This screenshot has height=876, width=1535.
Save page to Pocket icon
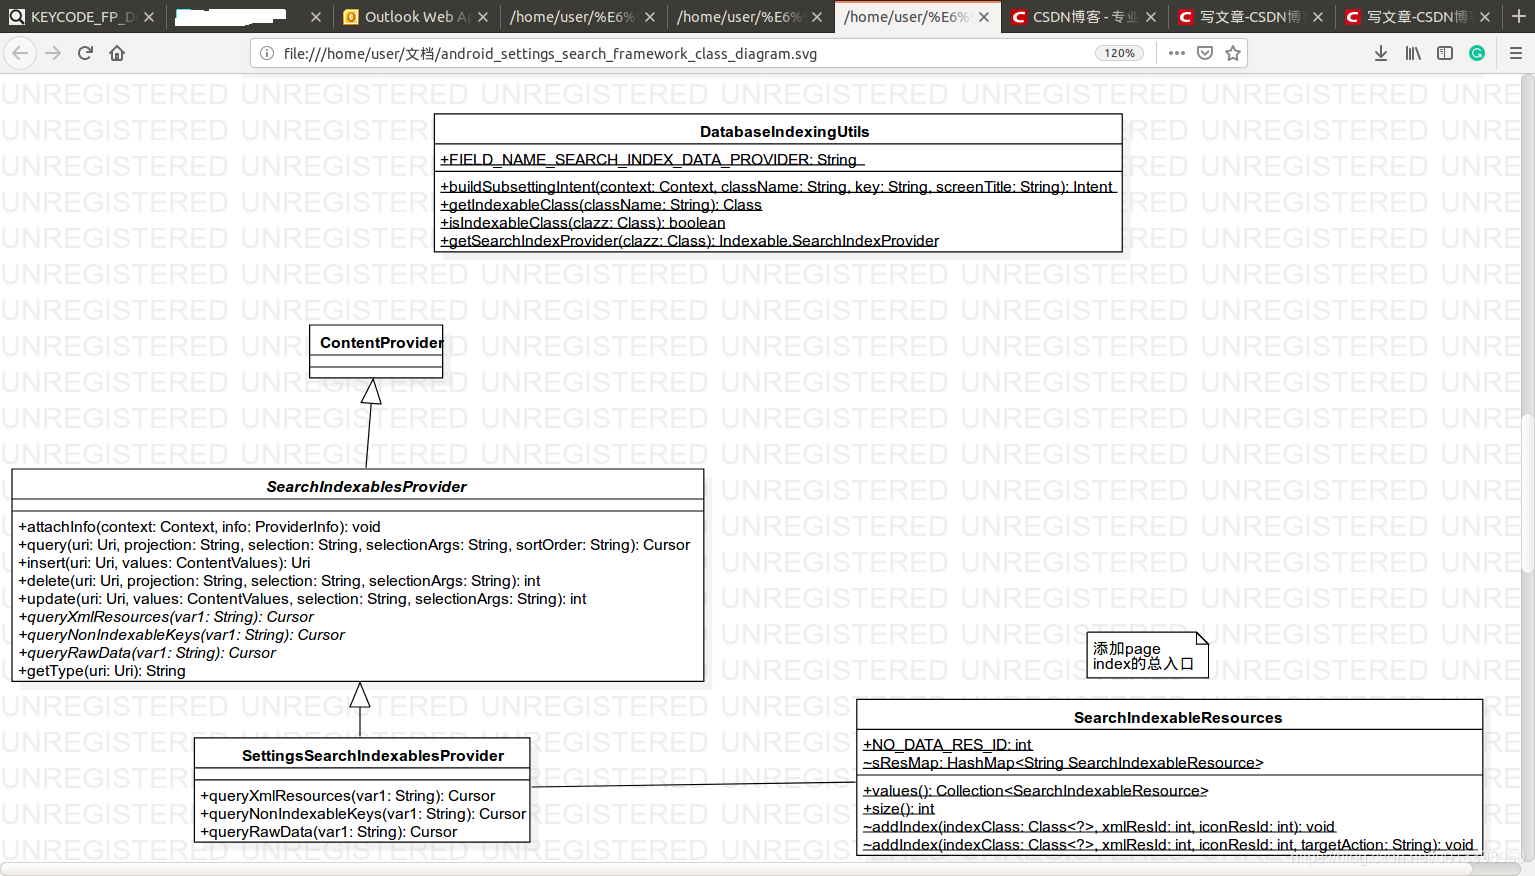1205,53
